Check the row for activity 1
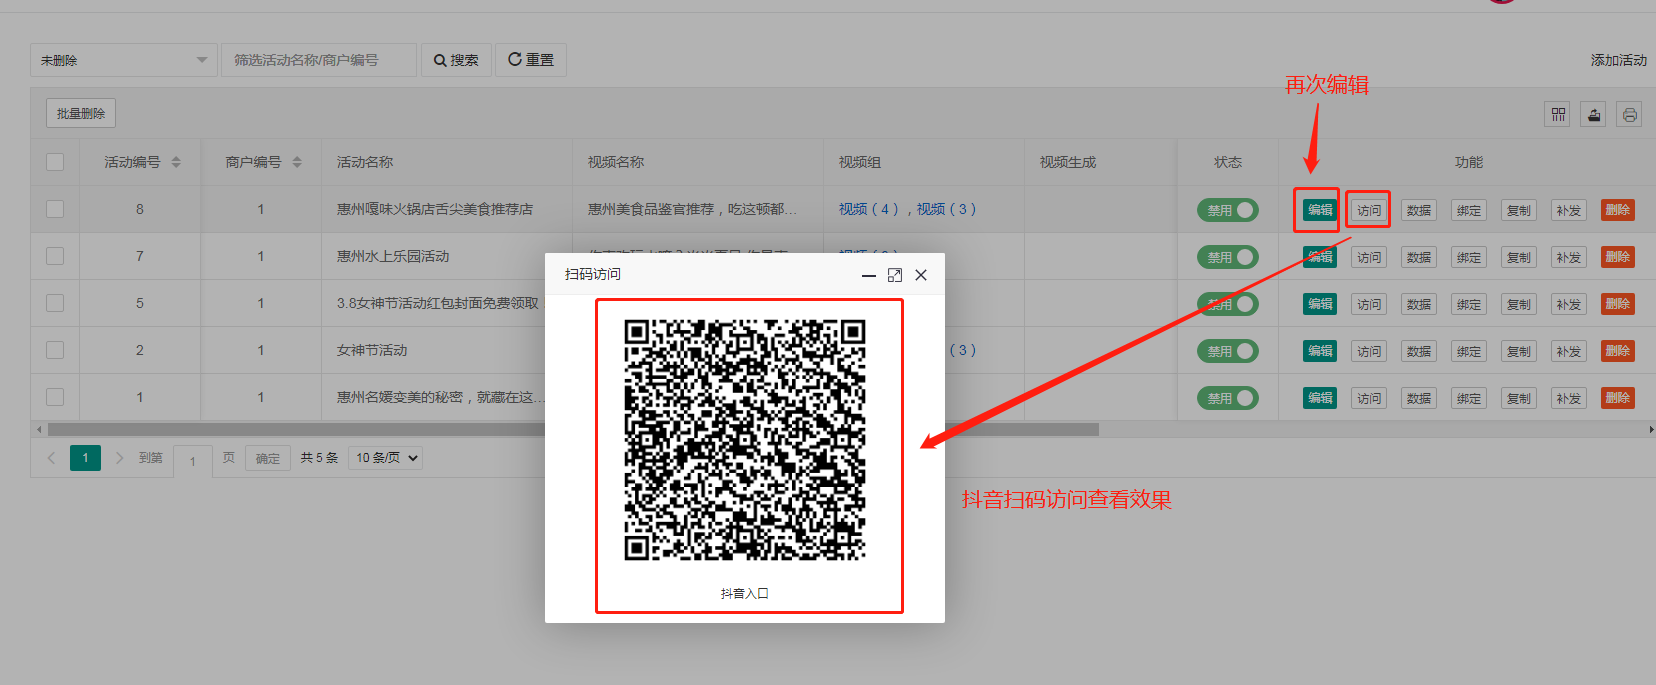Viewport: 1656px width, 685px height. pyautogui.click(x=55, y=397)
